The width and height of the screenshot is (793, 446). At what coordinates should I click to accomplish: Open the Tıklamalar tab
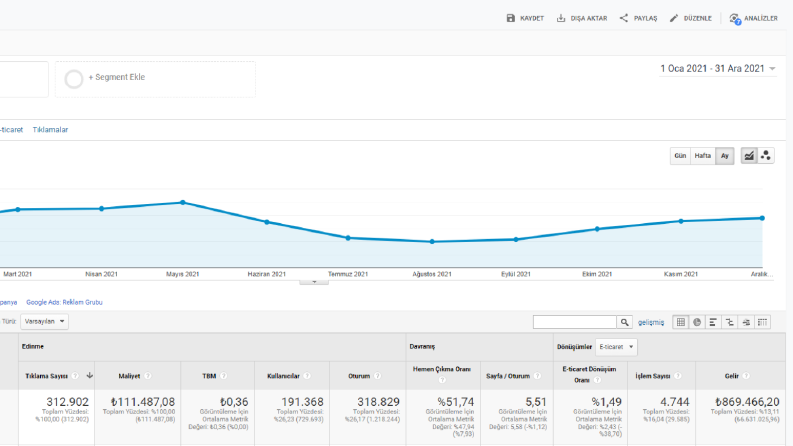tap(50, 129)
